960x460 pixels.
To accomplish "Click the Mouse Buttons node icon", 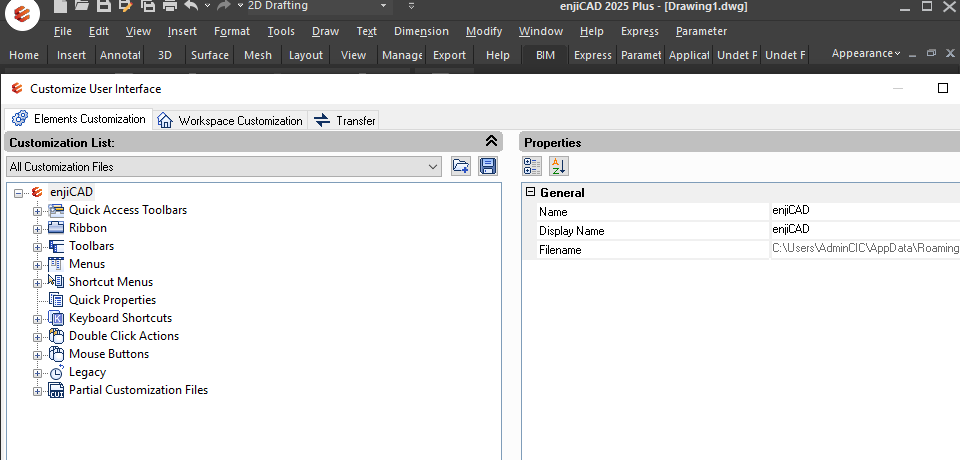I will coord(56,354).
